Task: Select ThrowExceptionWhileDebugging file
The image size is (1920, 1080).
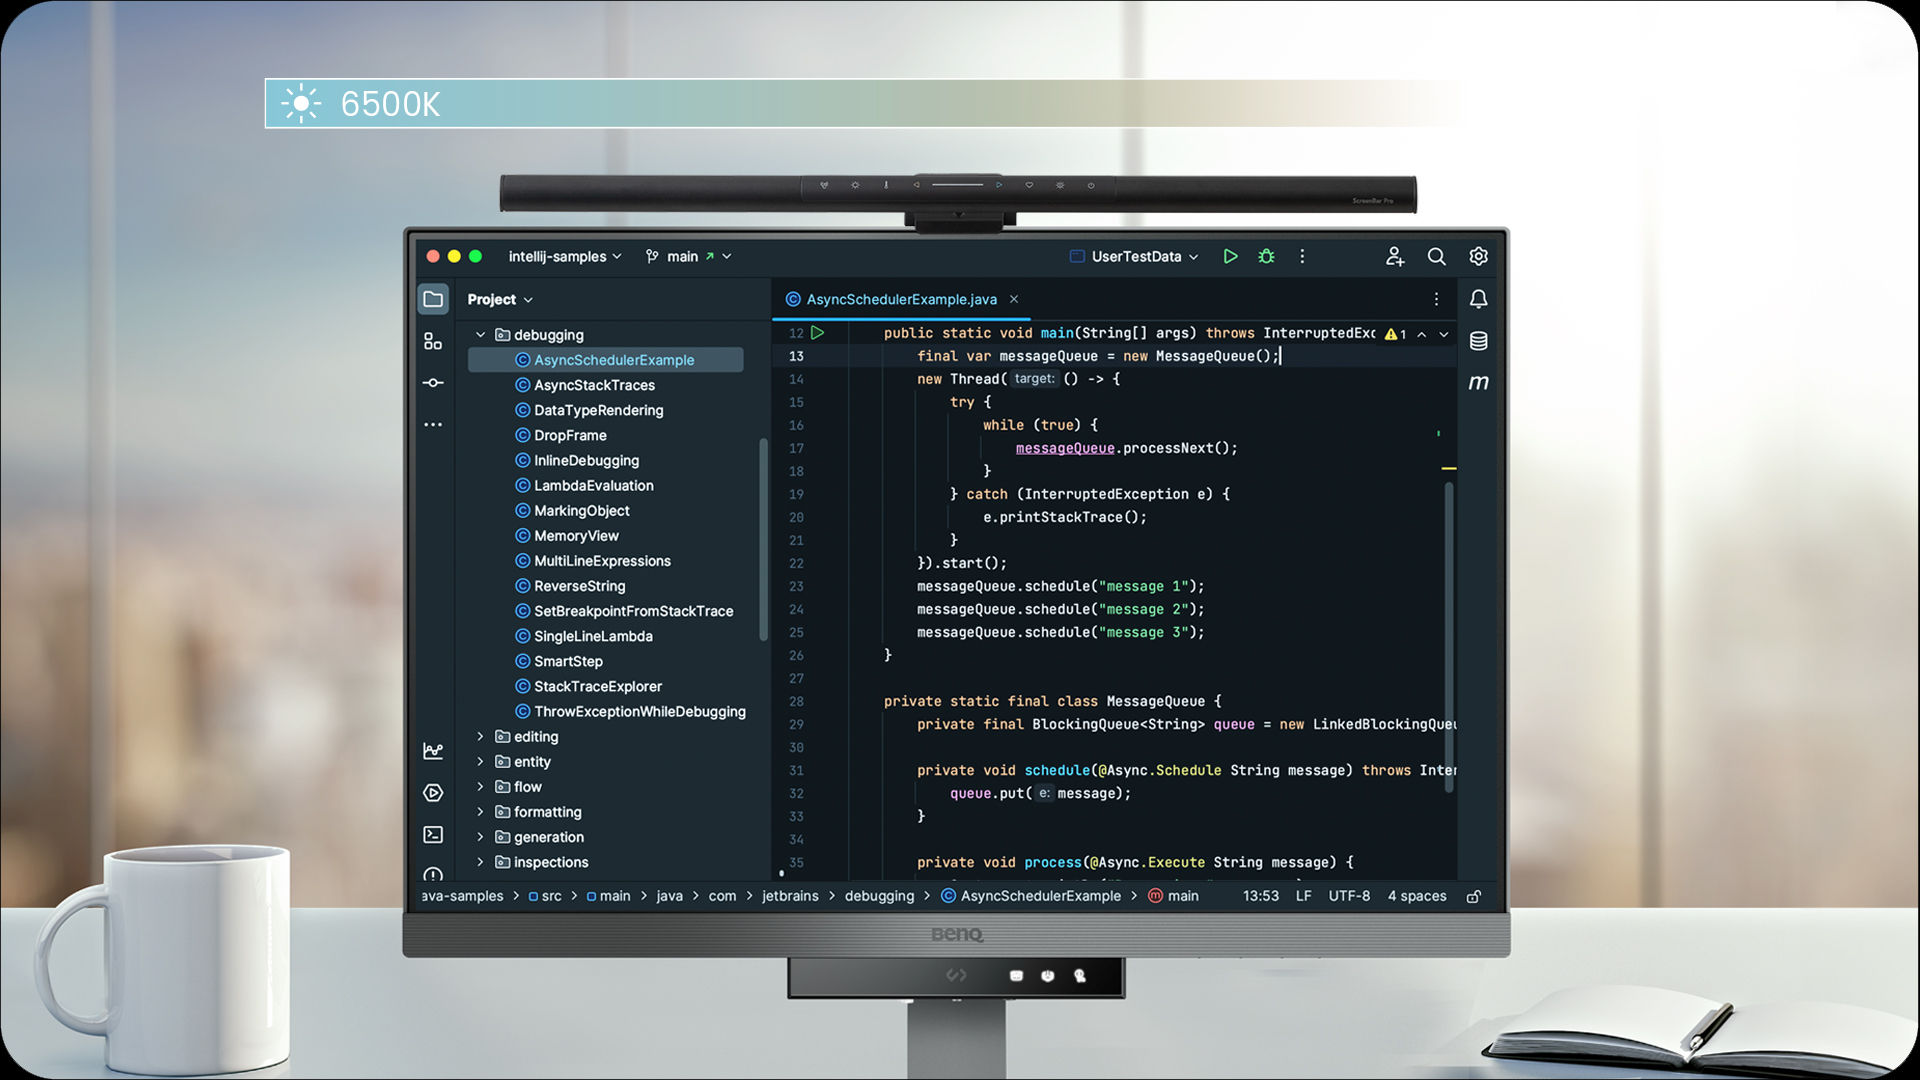Action: (x=638, y=712)
